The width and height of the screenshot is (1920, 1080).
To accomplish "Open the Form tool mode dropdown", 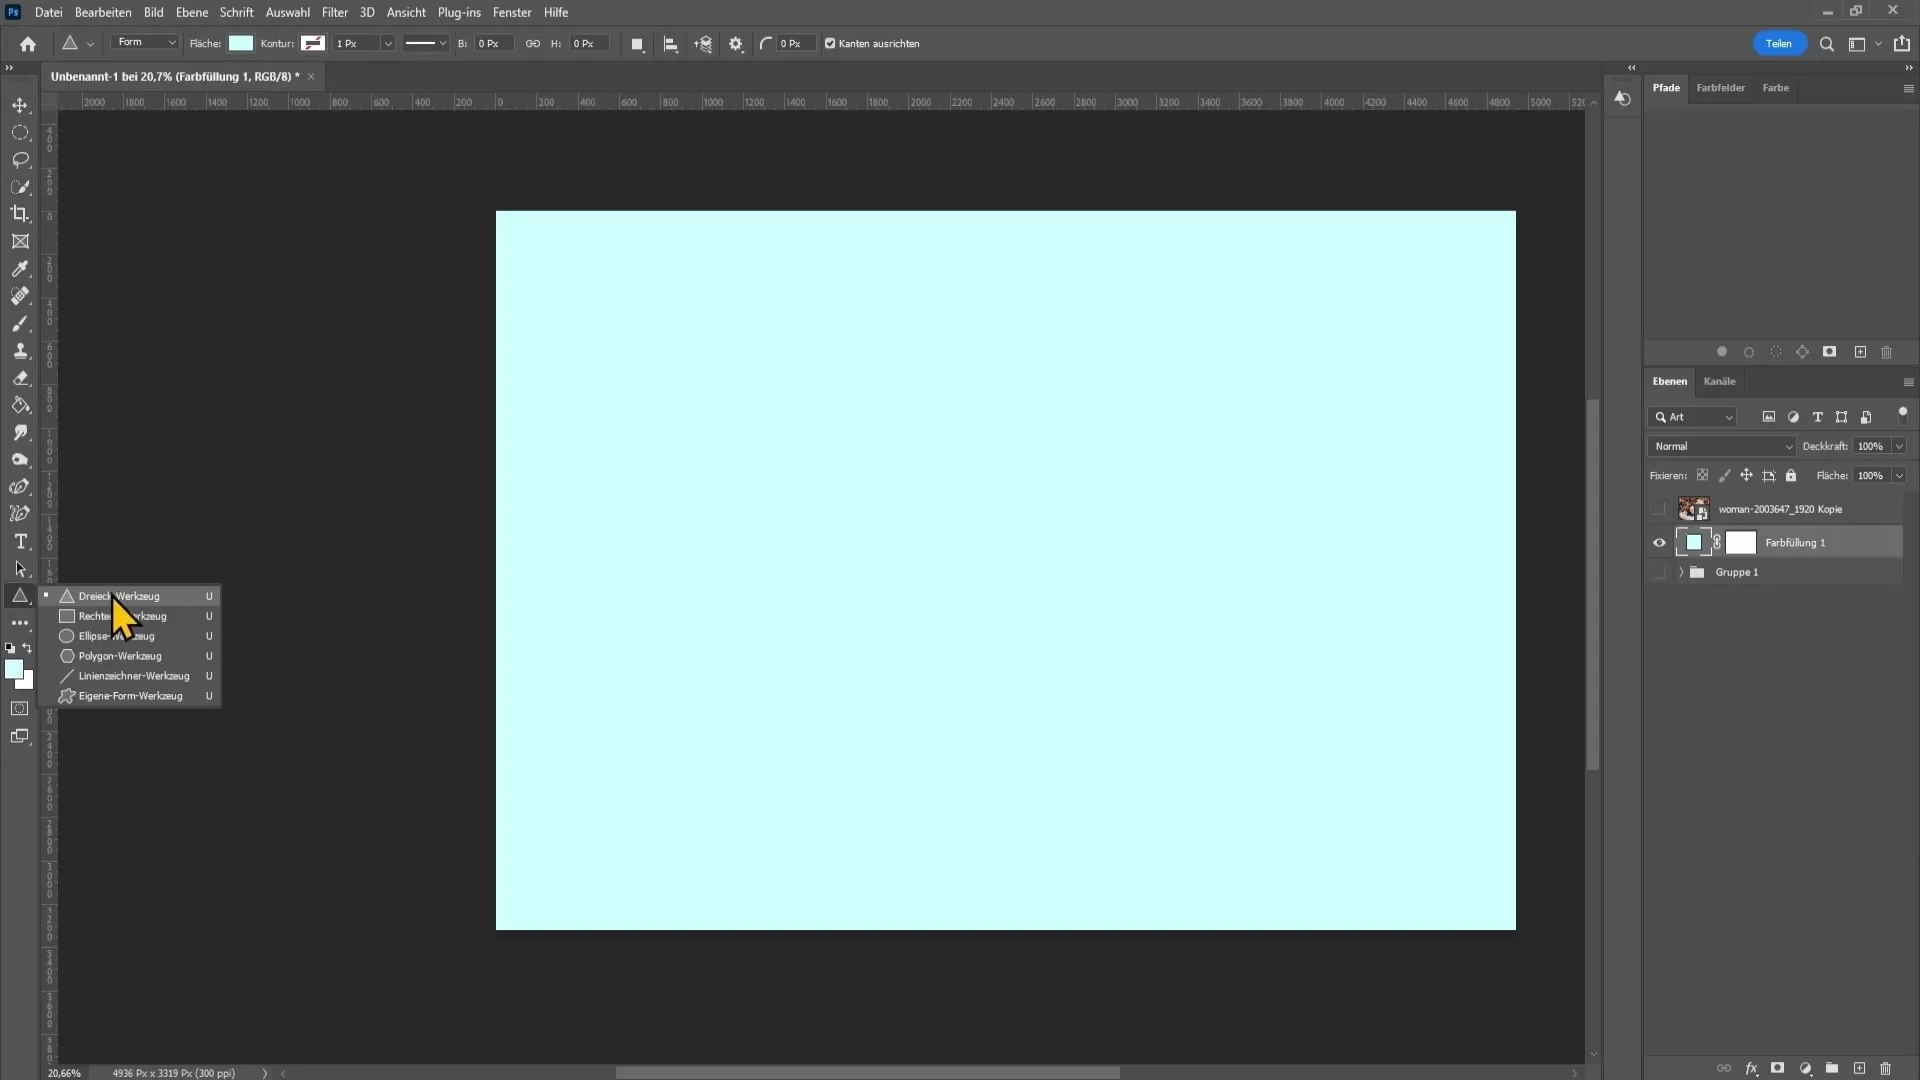I will [x=145, y=43].
